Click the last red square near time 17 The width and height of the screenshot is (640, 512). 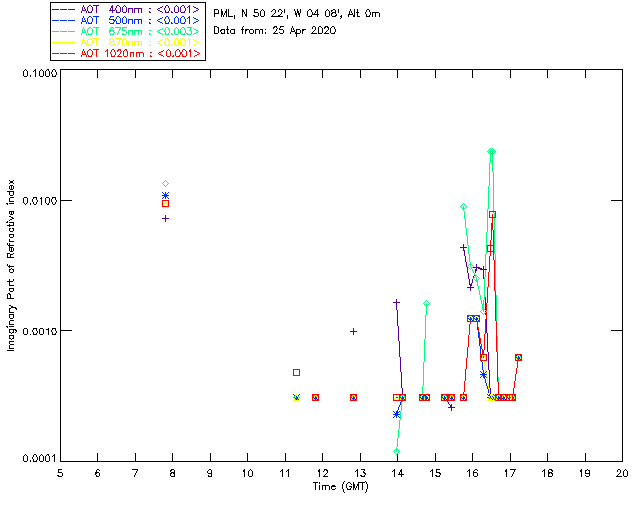pos(518,357)
